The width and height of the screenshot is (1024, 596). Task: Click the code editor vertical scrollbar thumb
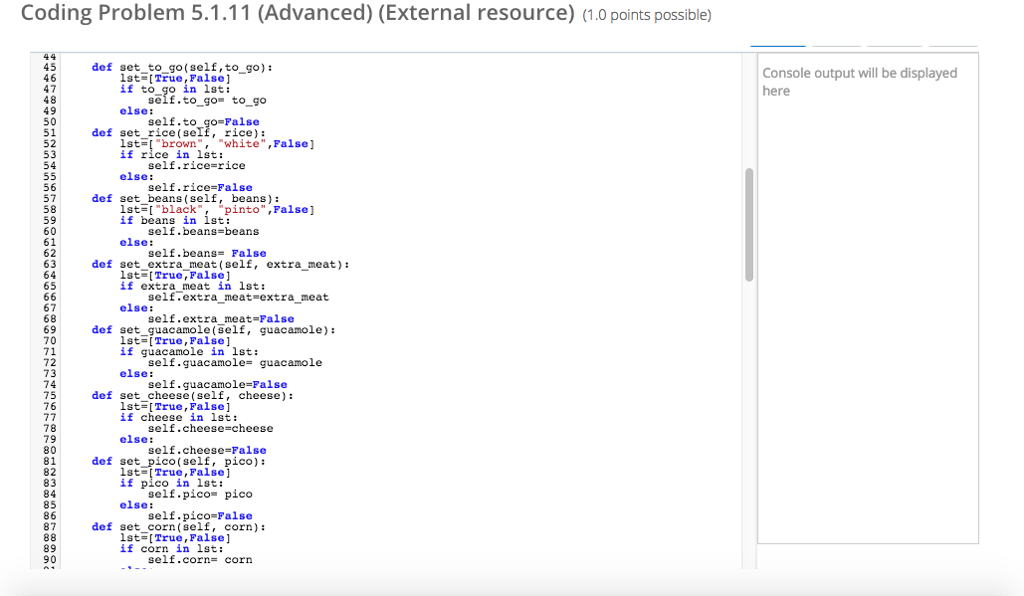click(x=749, y=225)
